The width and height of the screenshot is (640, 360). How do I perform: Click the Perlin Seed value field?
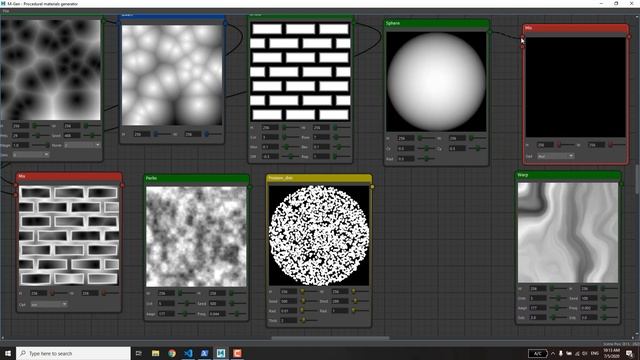(217, 303)
